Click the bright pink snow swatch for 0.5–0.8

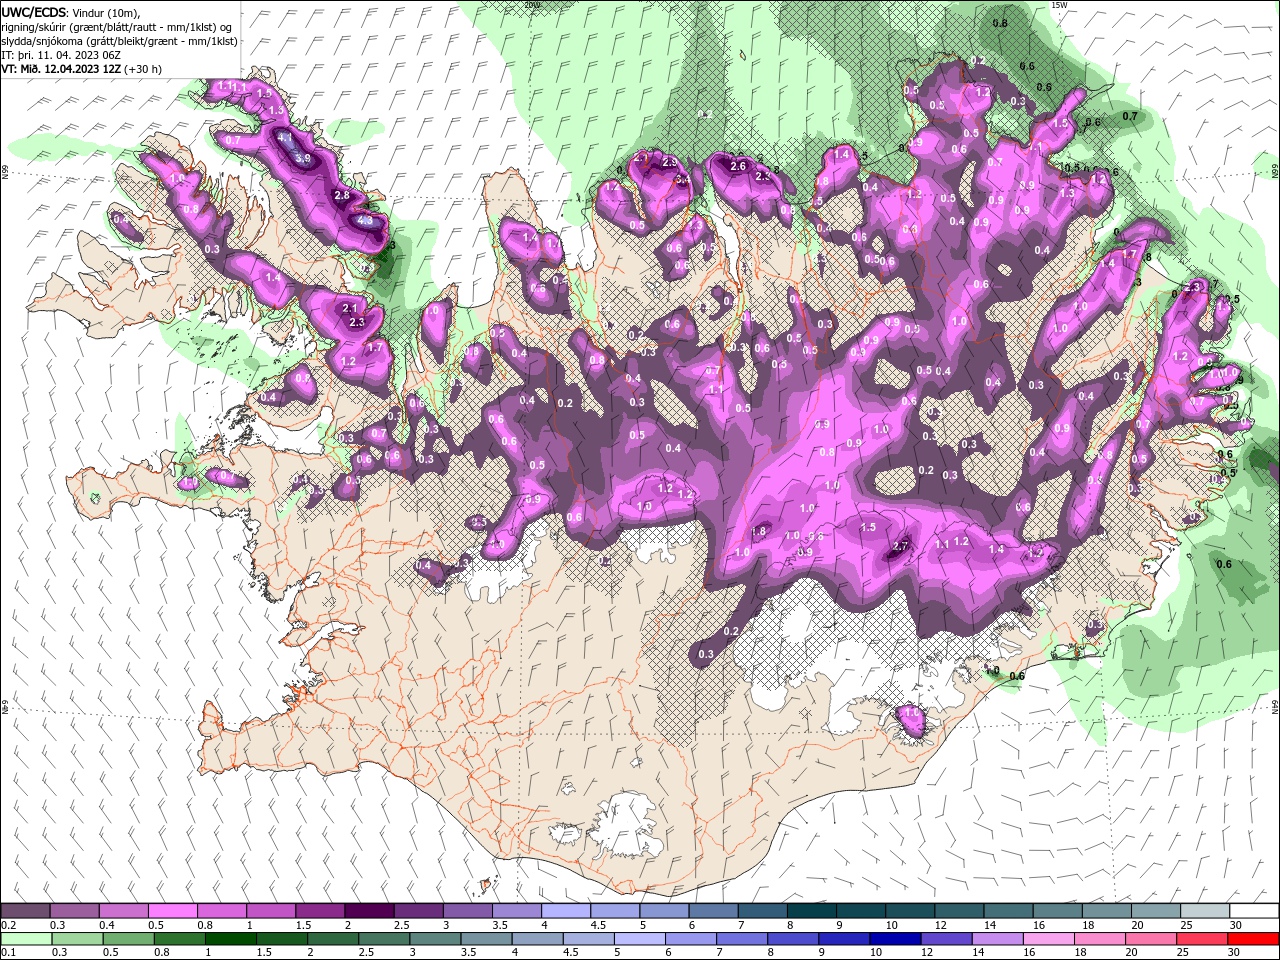(x=172, y=911)
